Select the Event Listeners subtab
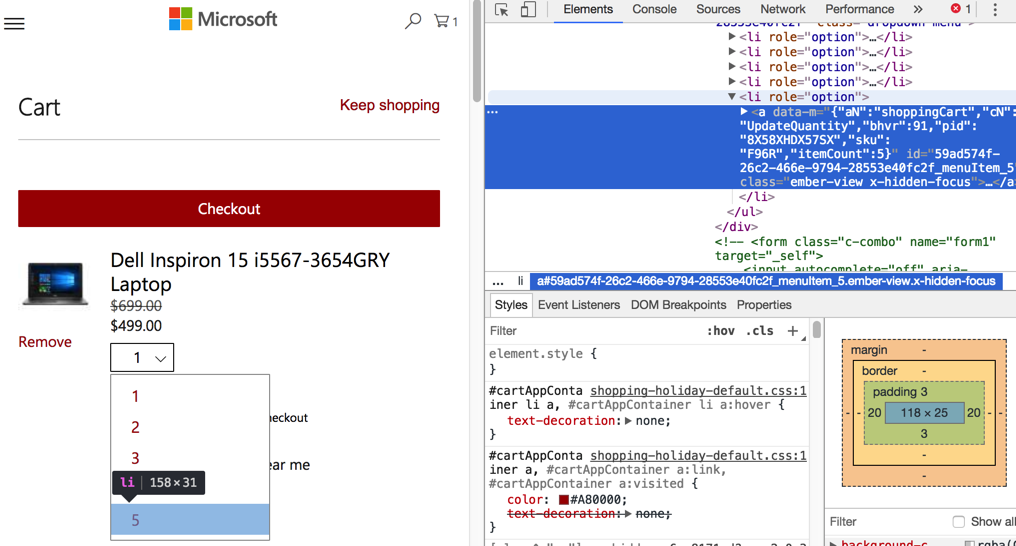Screen dimensions: 1016x546 pos(579,305)
